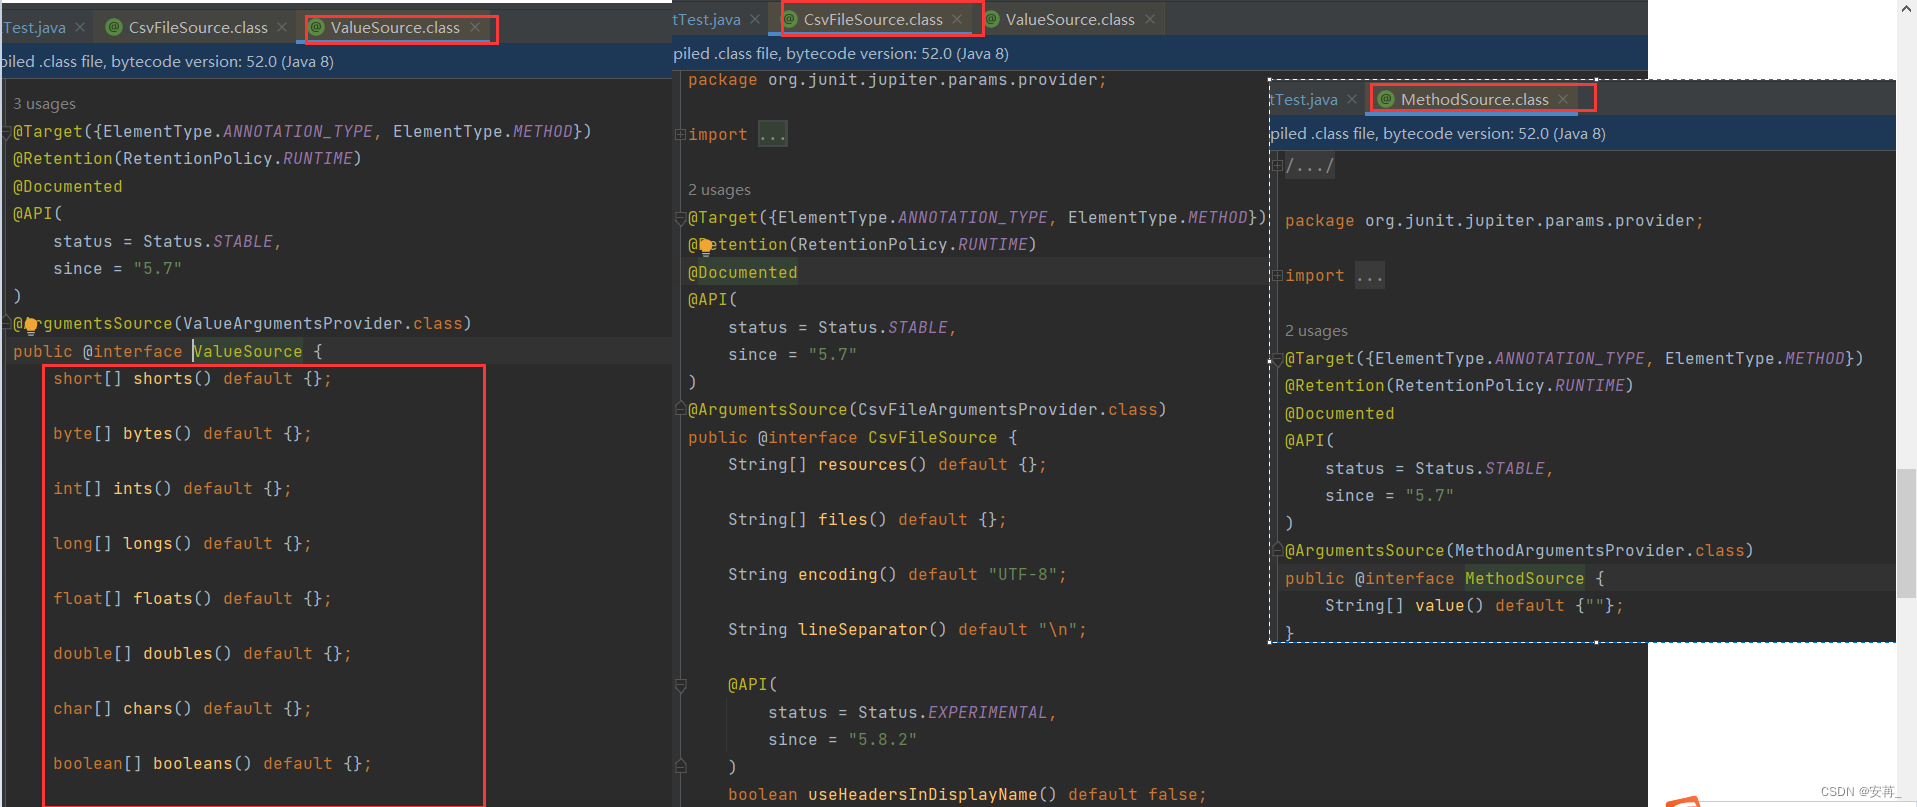Switch to CsvFileSource.class tab in left editor
1917x807 pixels.
coord(198,28)
